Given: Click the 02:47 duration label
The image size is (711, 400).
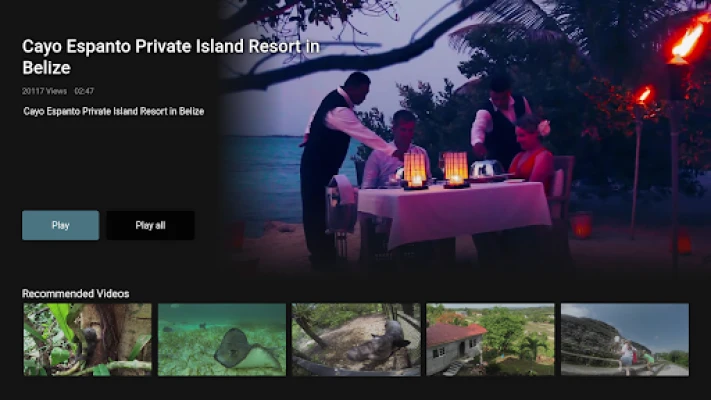Looking at the screenshot, I should [84, 91].
